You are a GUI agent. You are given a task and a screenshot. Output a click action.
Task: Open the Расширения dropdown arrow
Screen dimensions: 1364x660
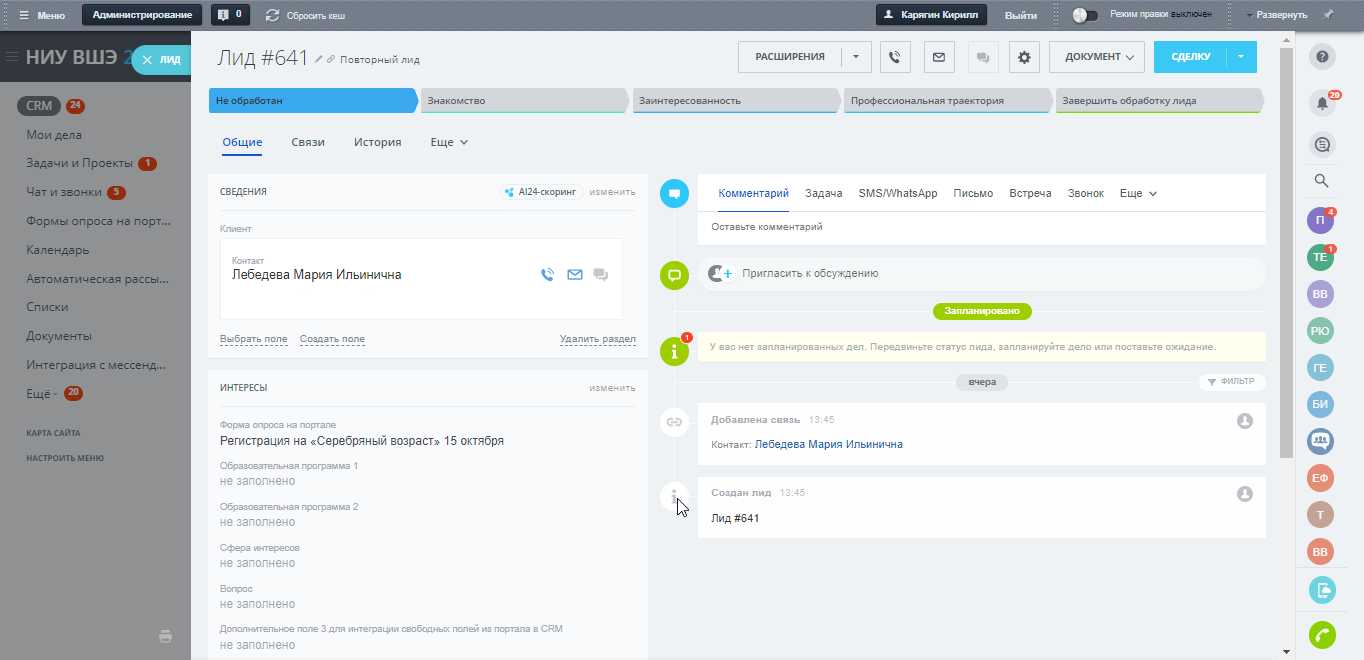(x=856, y=57)
